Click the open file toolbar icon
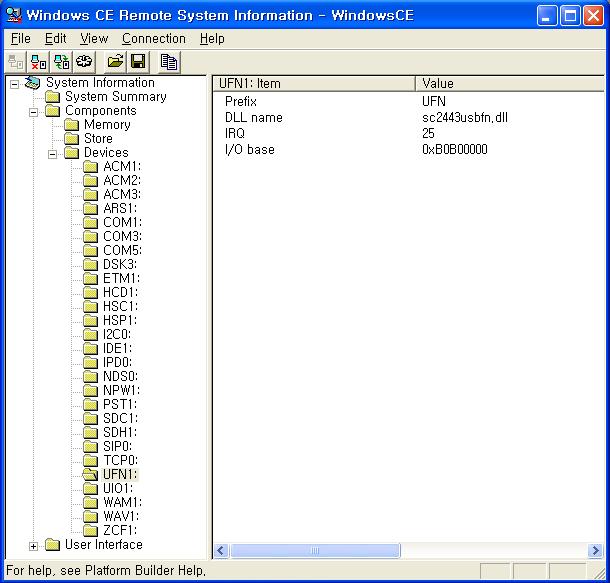 point(116,62)
